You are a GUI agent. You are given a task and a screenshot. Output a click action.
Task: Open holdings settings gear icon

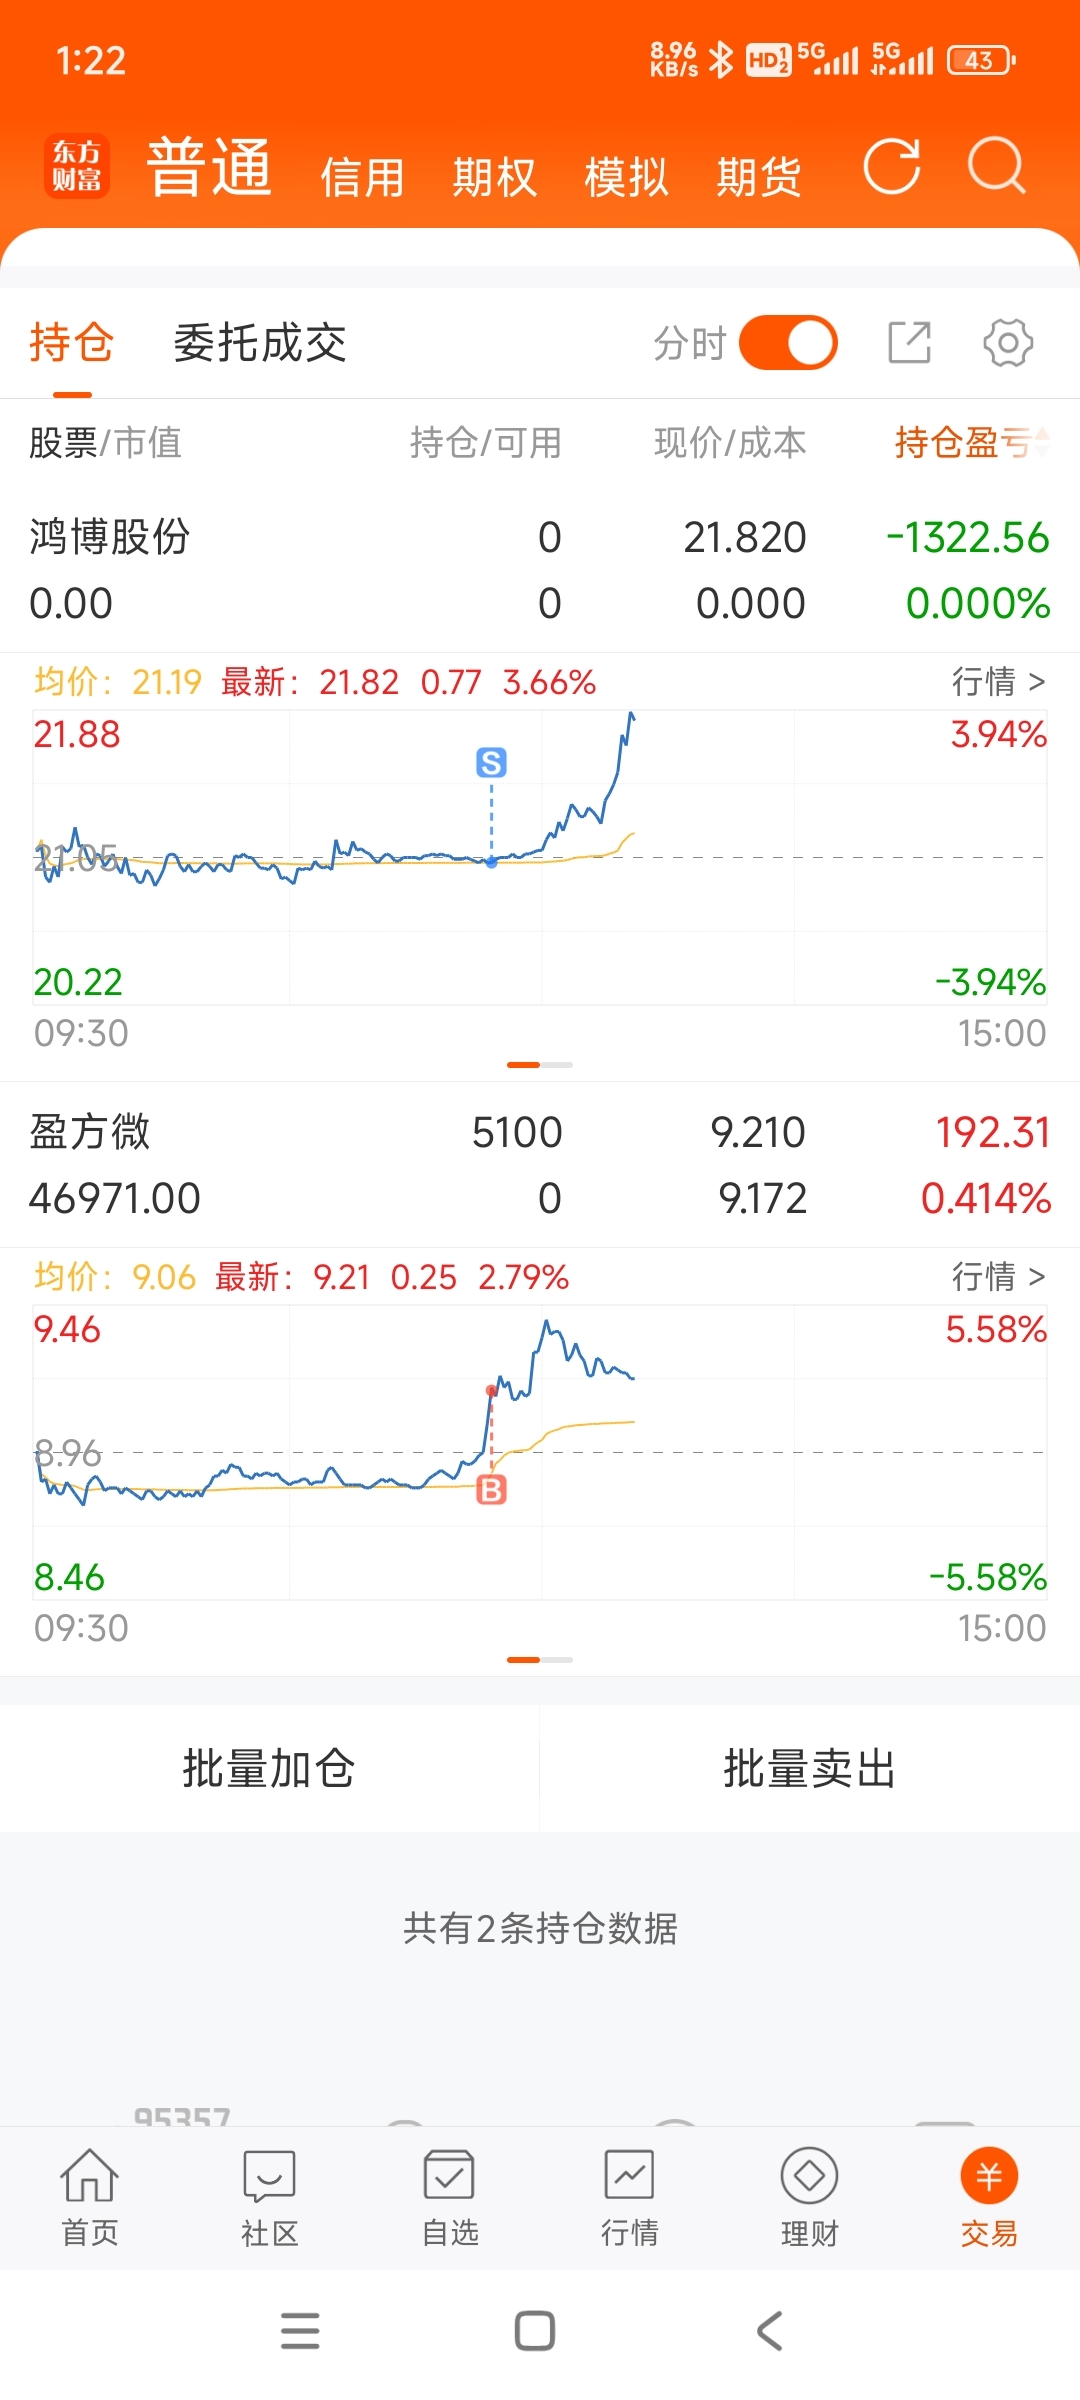pos(1008,343)
